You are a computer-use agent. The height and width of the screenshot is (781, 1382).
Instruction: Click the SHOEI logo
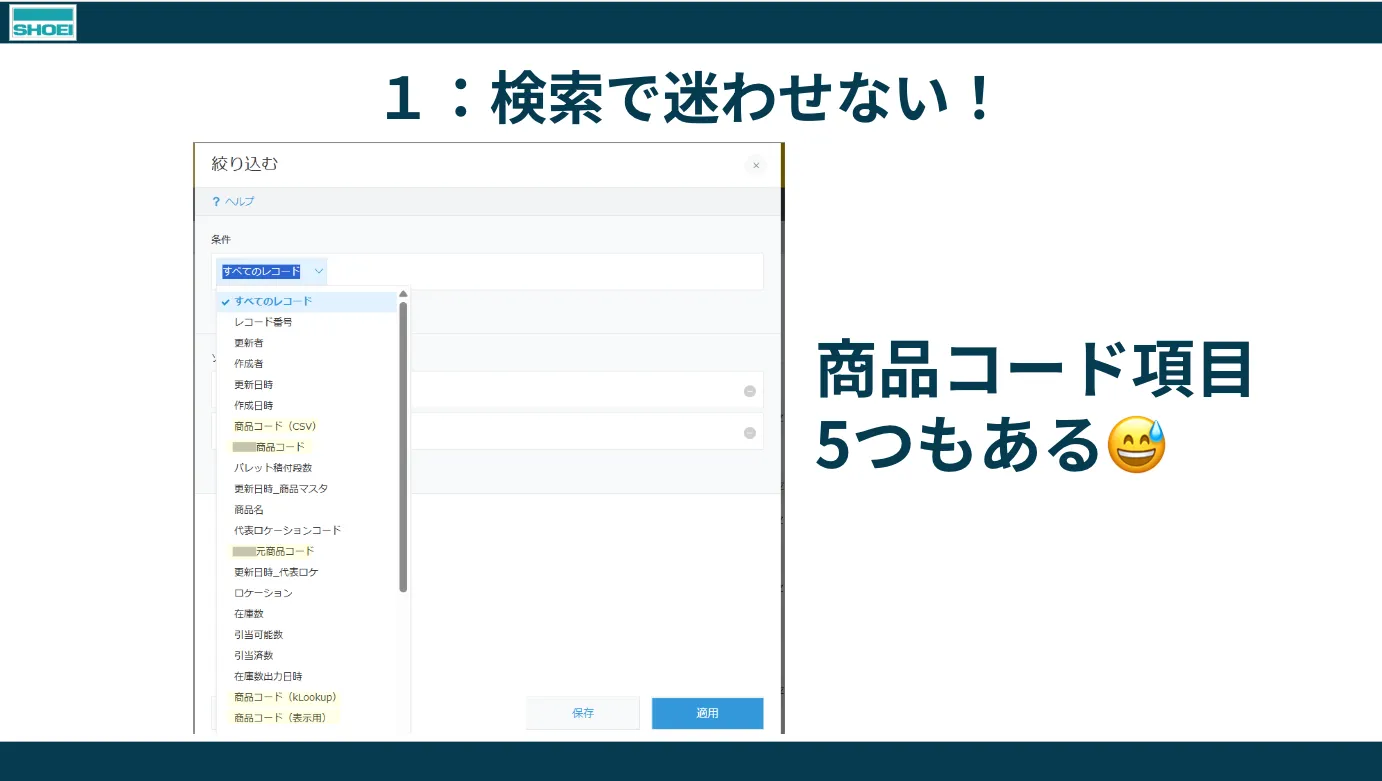[x=43, y=22]
